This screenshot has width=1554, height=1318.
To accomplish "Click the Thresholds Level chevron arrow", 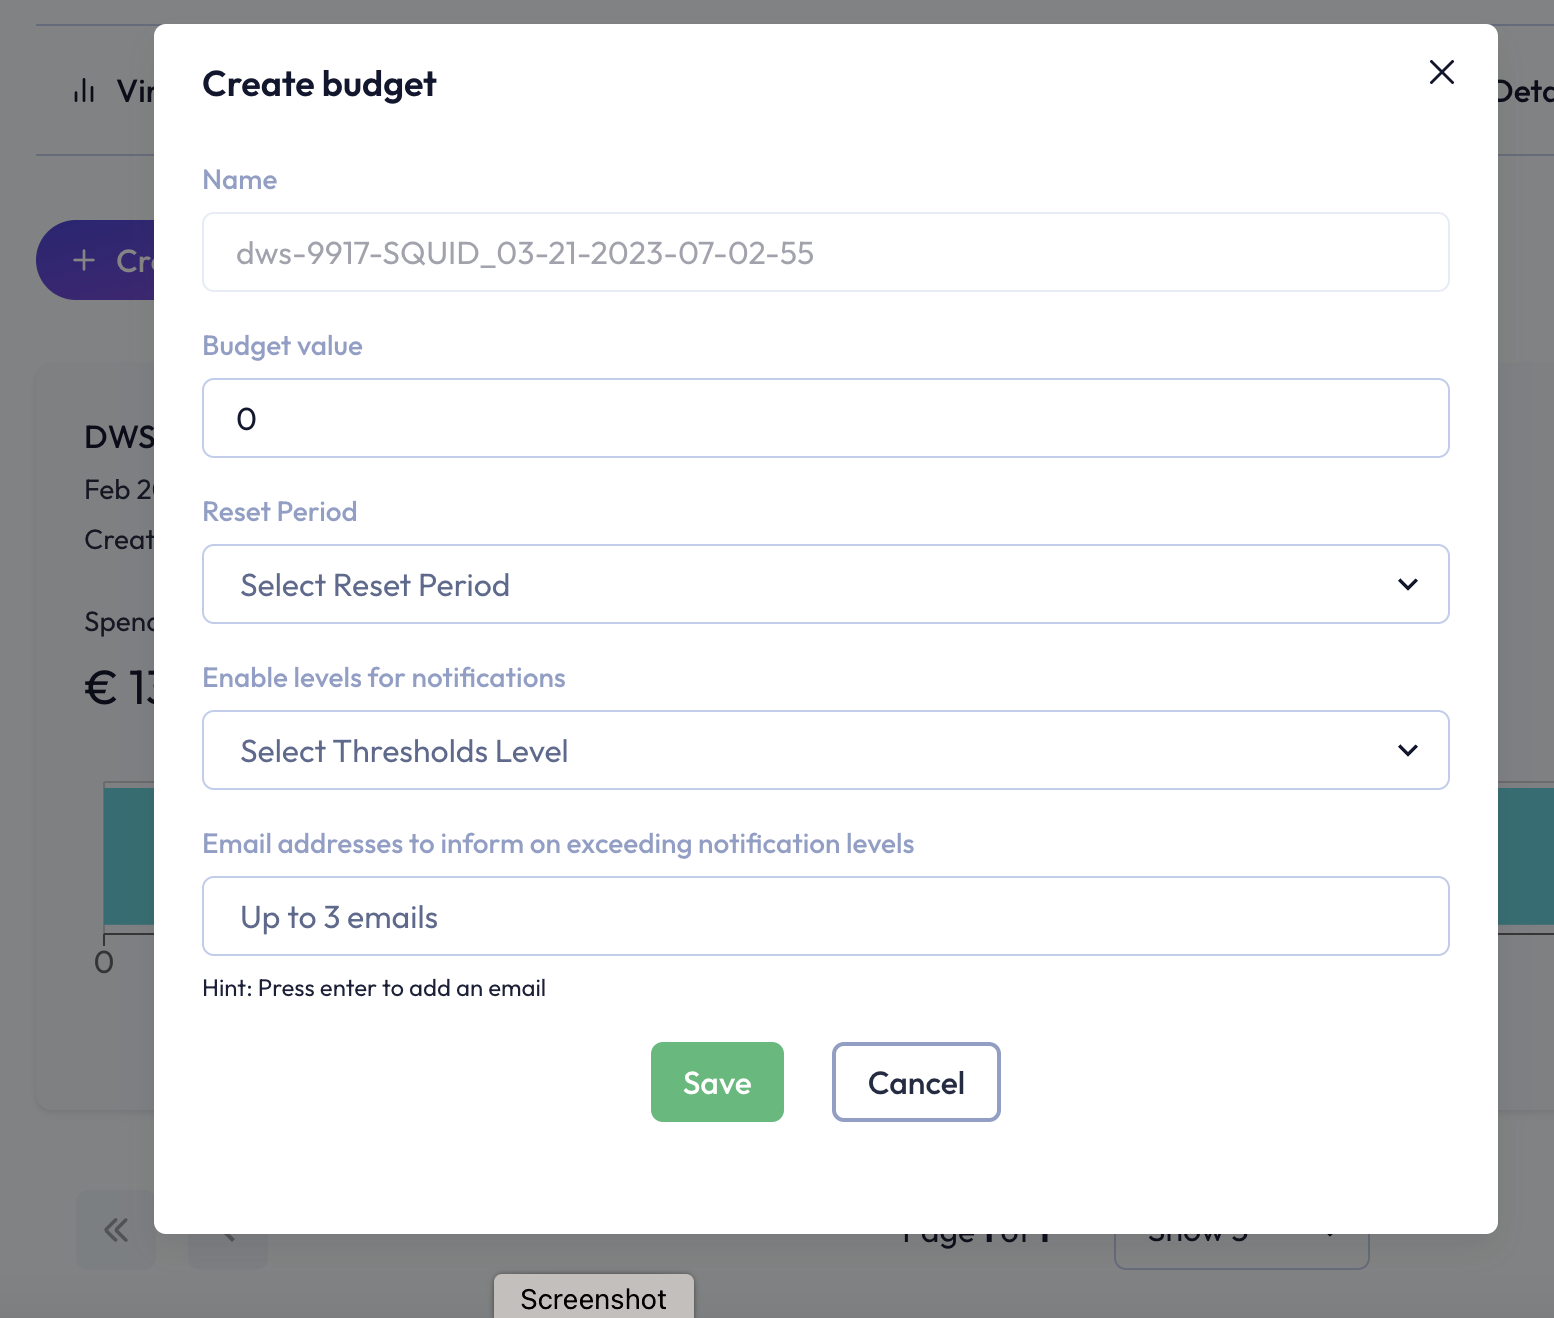I will [x=1407, y=750].
